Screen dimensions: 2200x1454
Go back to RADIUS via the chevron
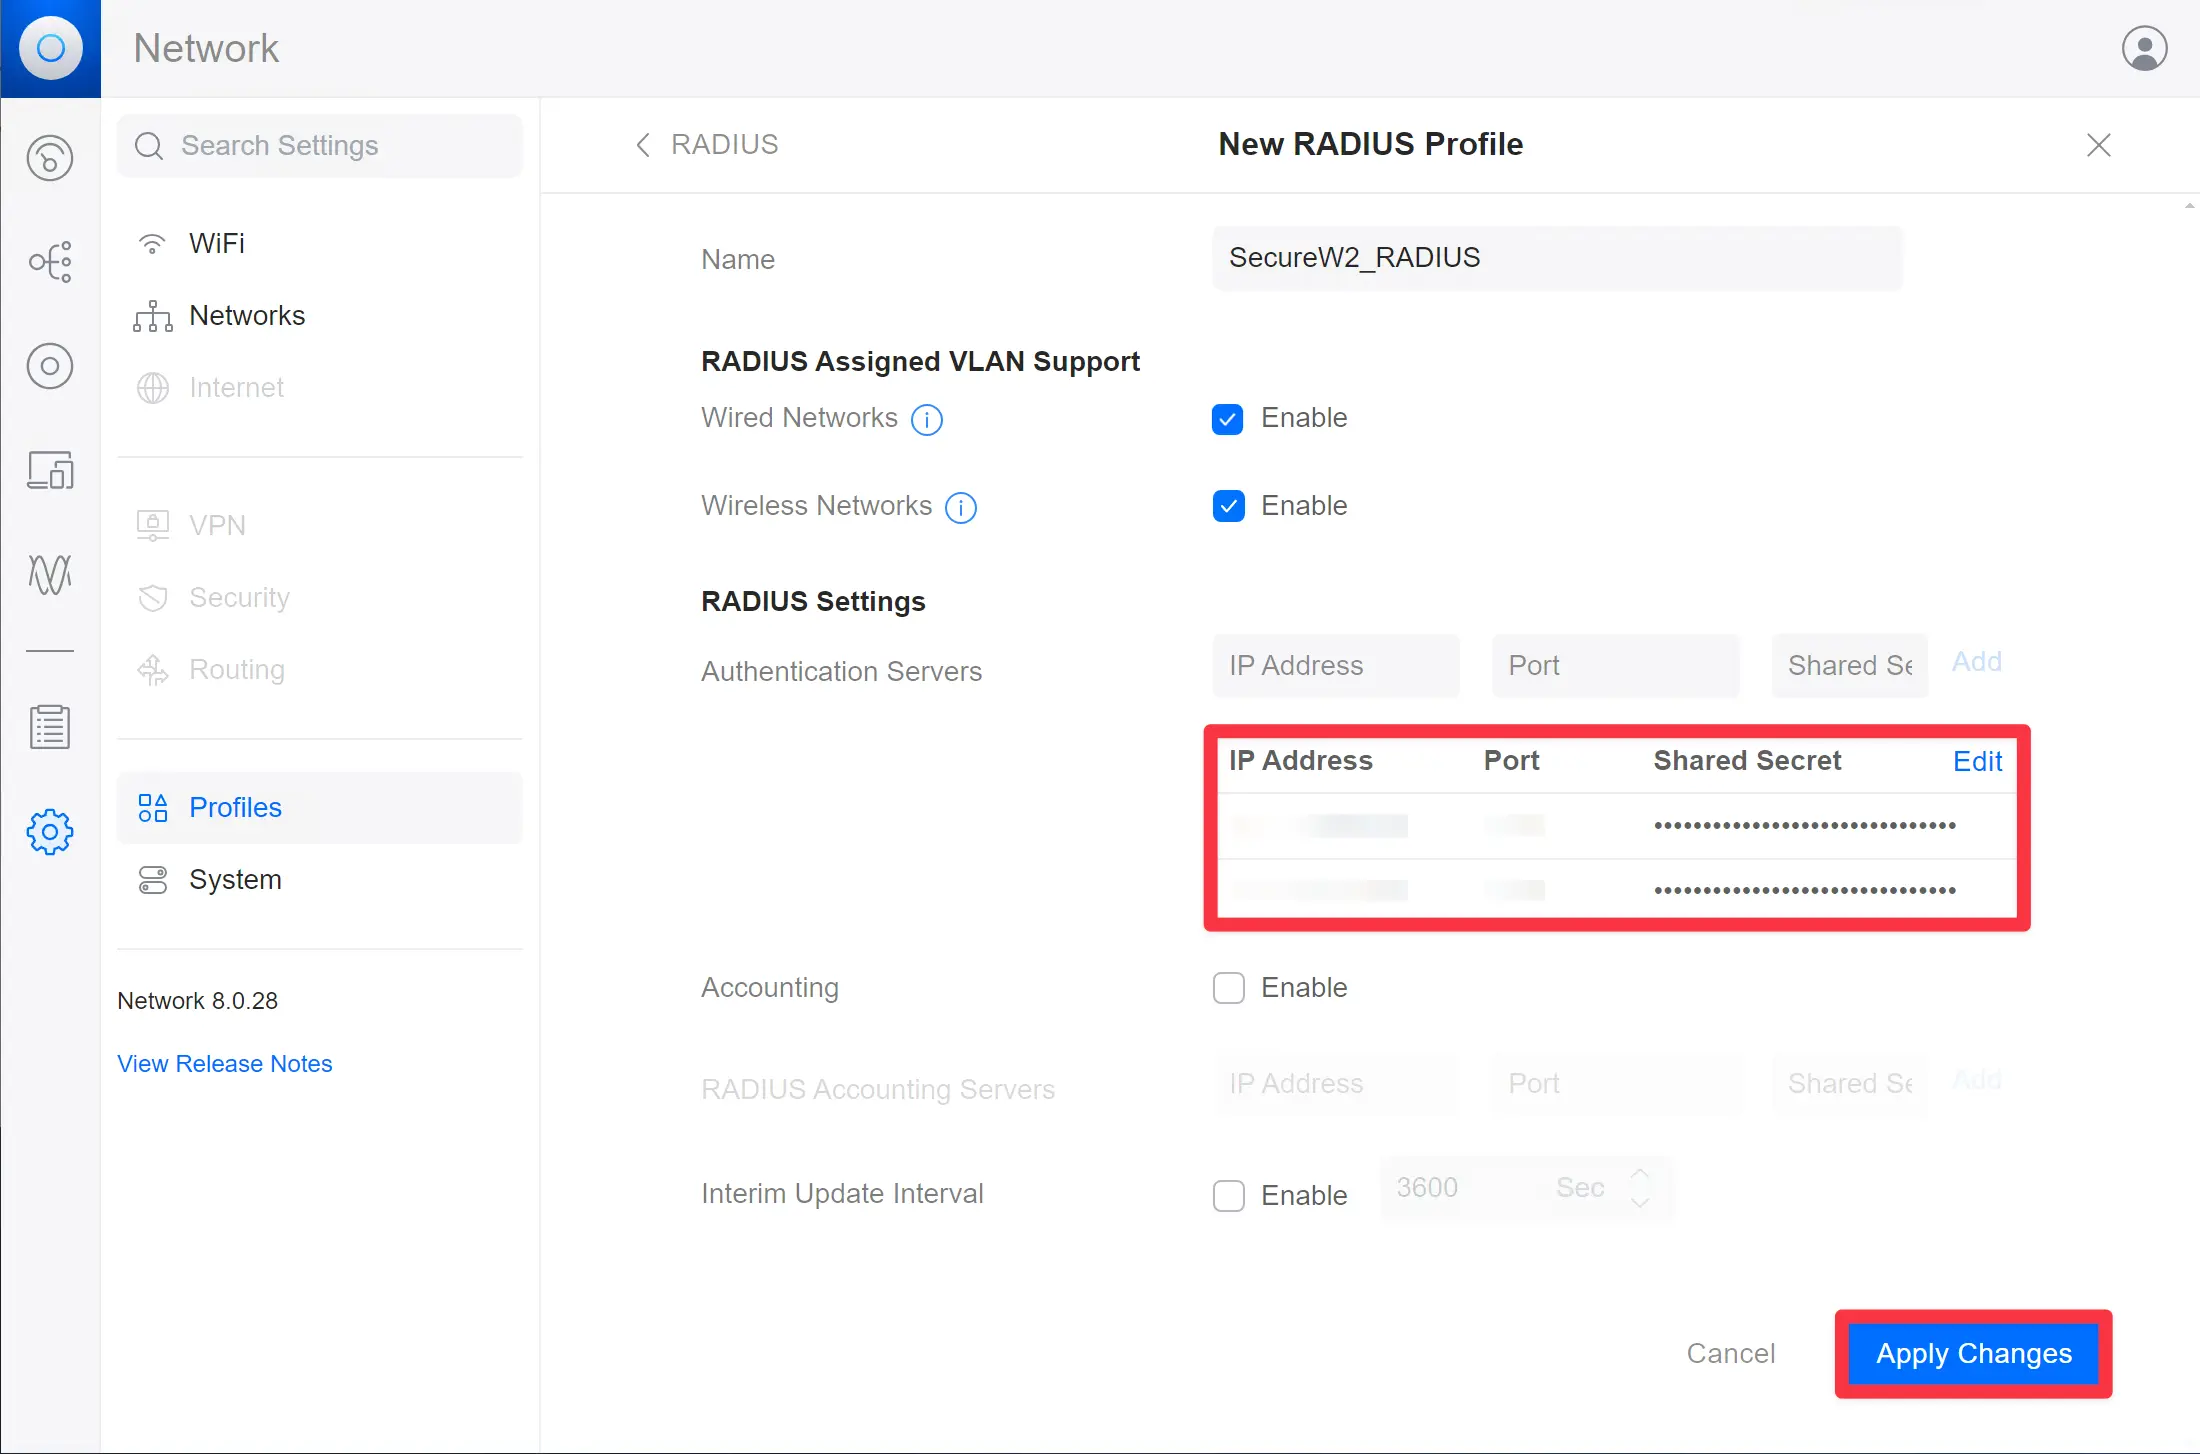pyautogui.click(x=643, y=145)
